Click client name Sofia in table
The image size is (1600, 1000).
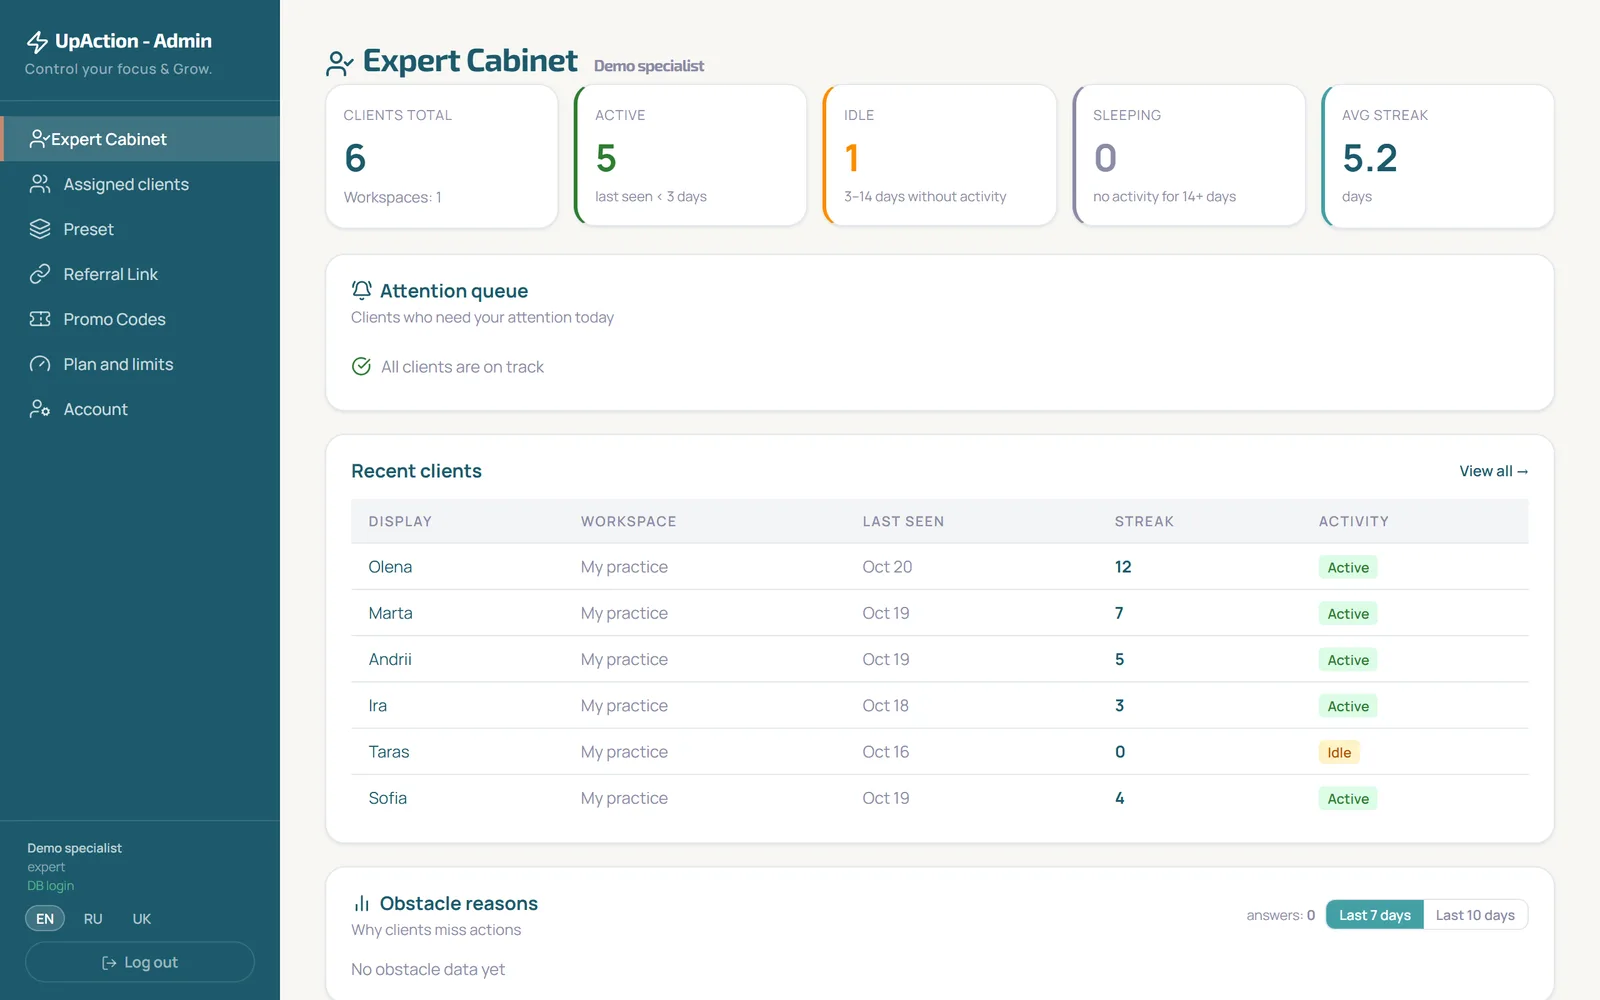coord(388,798)
